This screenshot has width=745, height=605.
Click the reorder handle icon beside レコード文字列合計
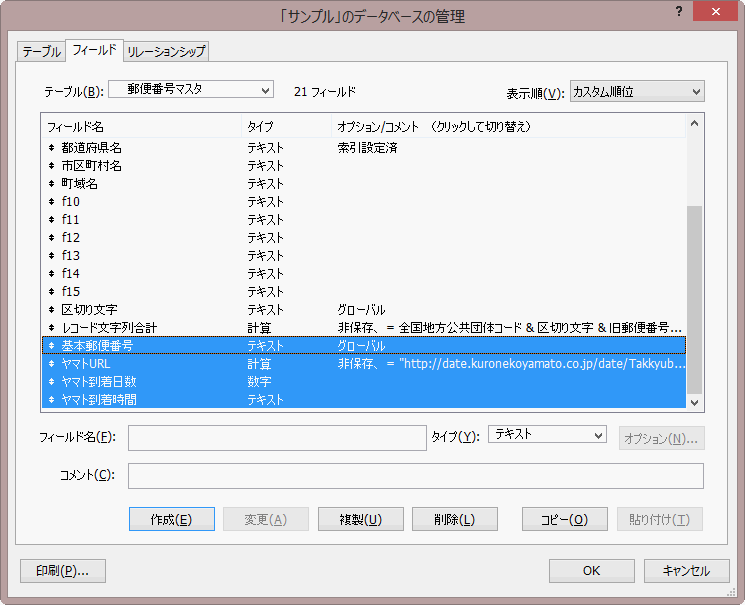point(51,327)
